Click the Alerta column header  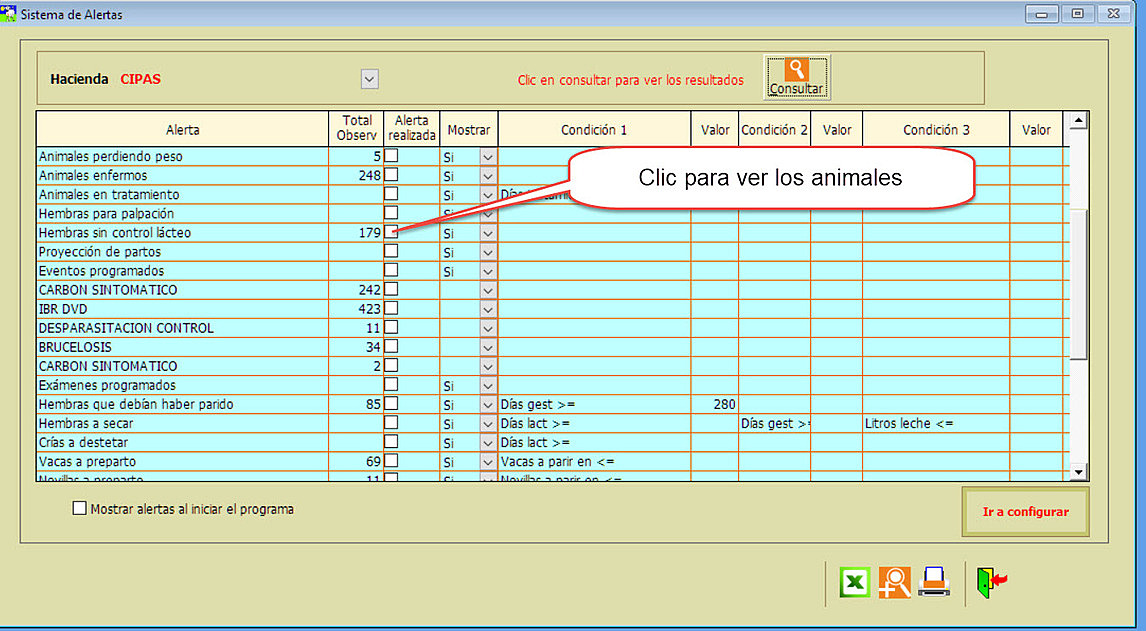tap(183, 130)
